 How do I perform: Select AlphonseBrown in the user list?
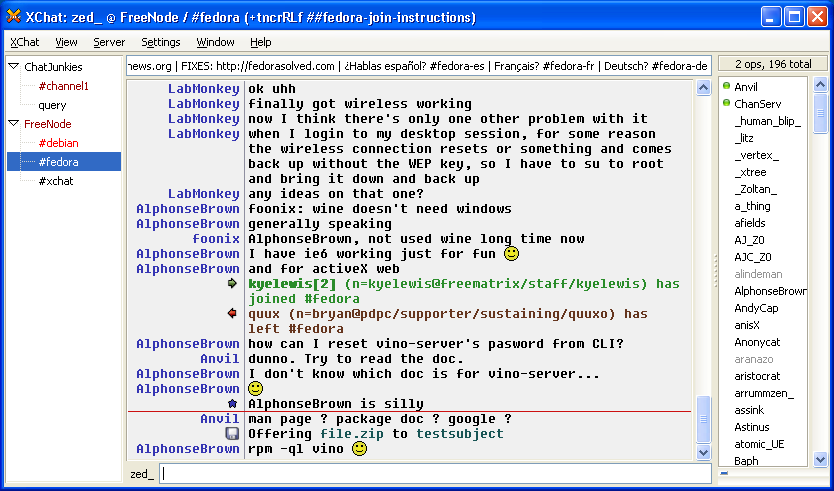pos(770,291)
